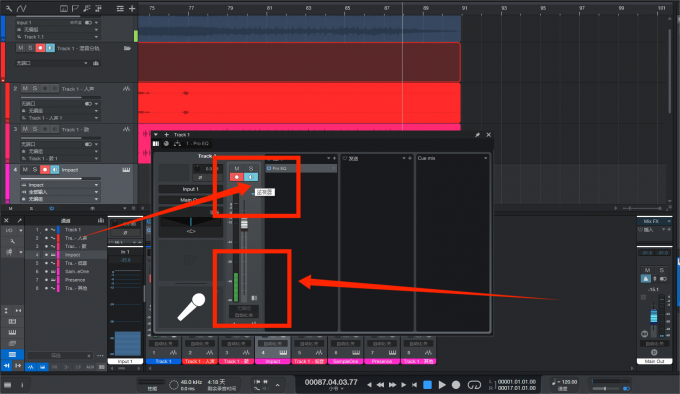Close the console track list with X icon
The image size is (680, 394).
(7, 221)
